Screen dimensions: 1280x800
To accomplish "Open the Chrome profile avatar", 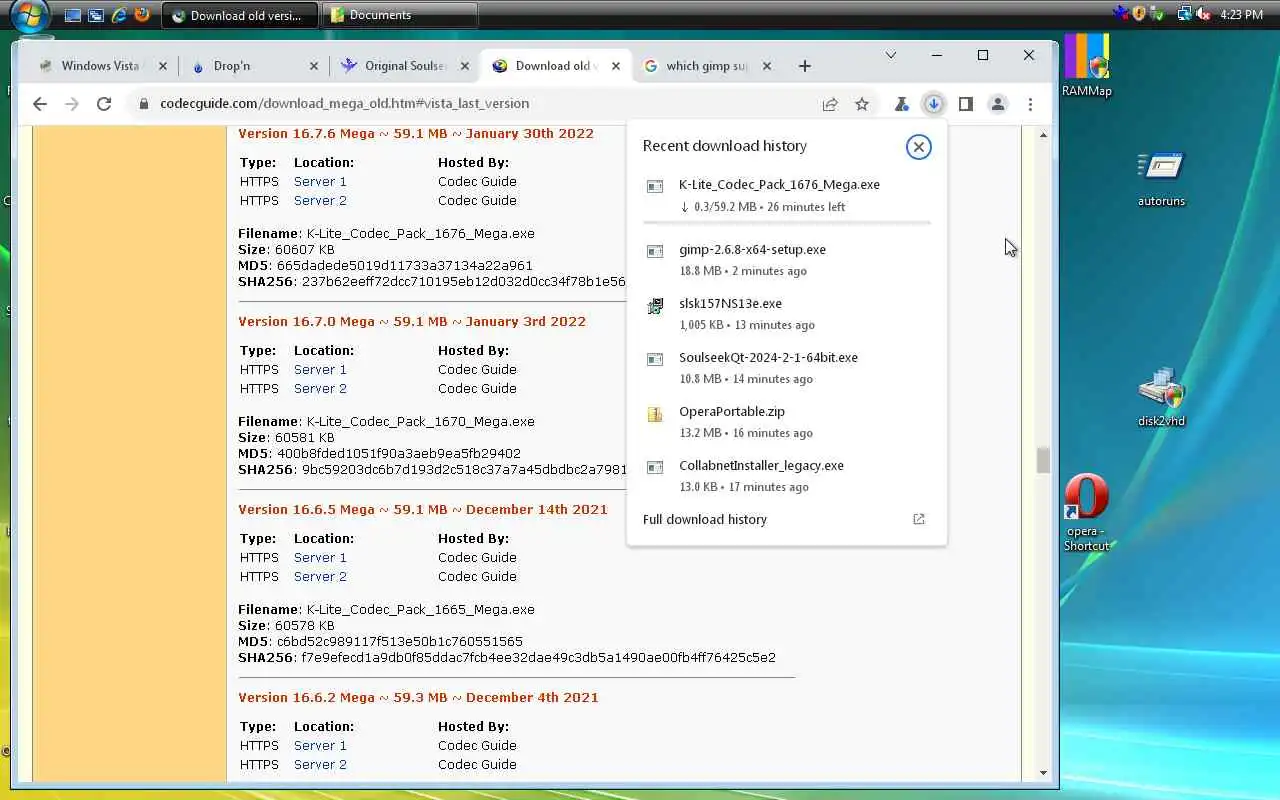I will pyautogui.click(x=997, y=104).
